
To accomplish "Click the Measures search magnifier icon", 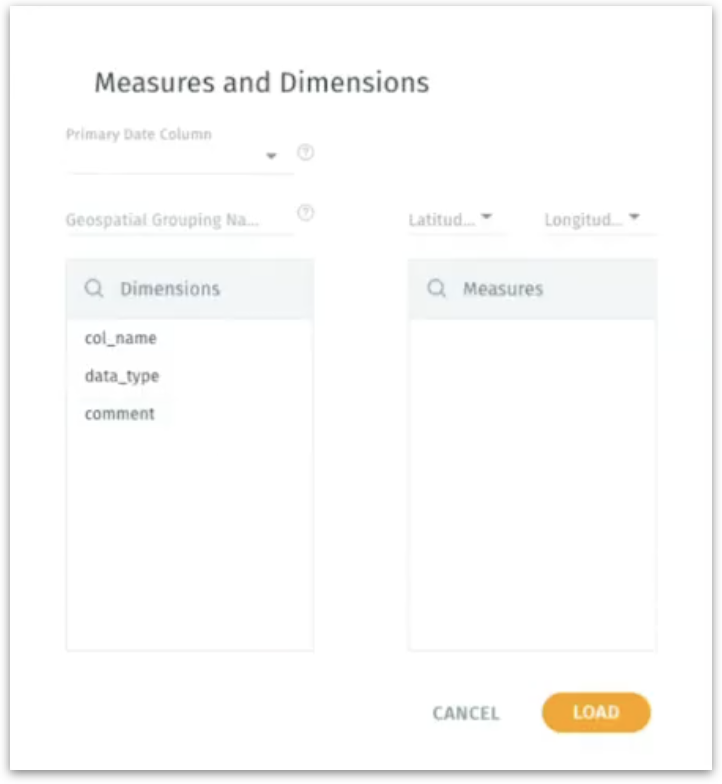I will [436, 289].
